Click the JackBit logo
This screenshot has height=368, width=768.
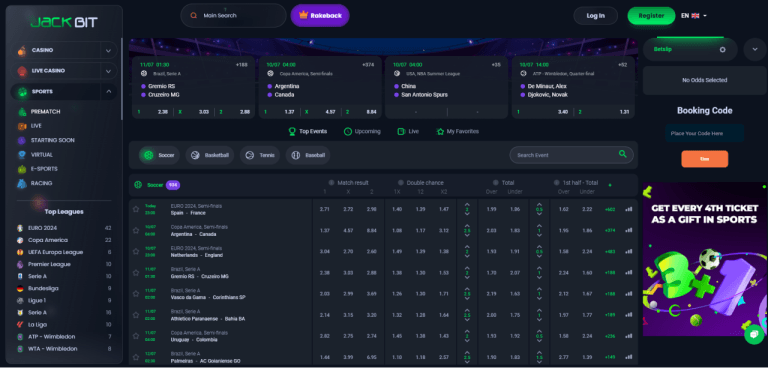coord(64,22)
